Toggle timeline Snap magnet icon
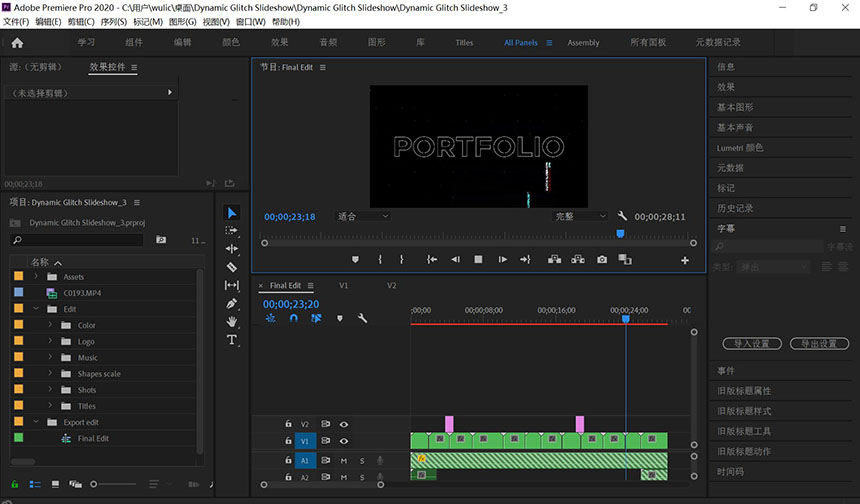The height and width of the screenshot is (504, 860). [293, 318]
